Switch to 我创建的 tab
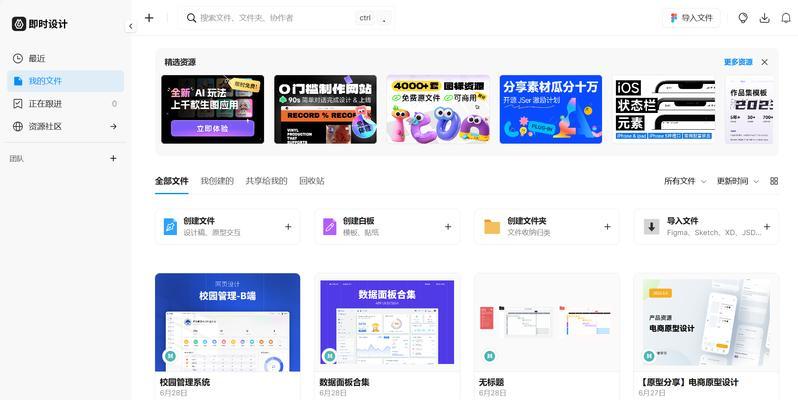This screenshot has width=798, height=400. (217, 181)
